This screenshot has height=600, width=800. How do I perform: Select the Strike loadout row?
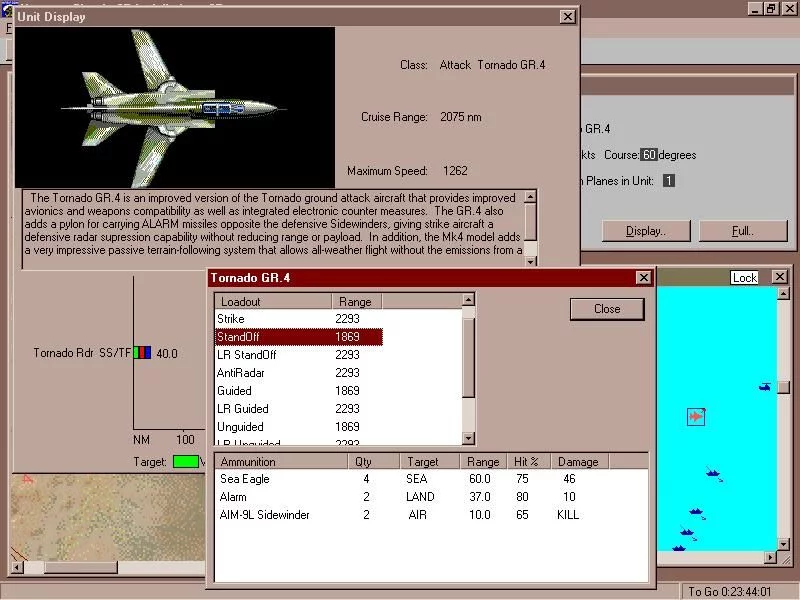tap(298, 319)
